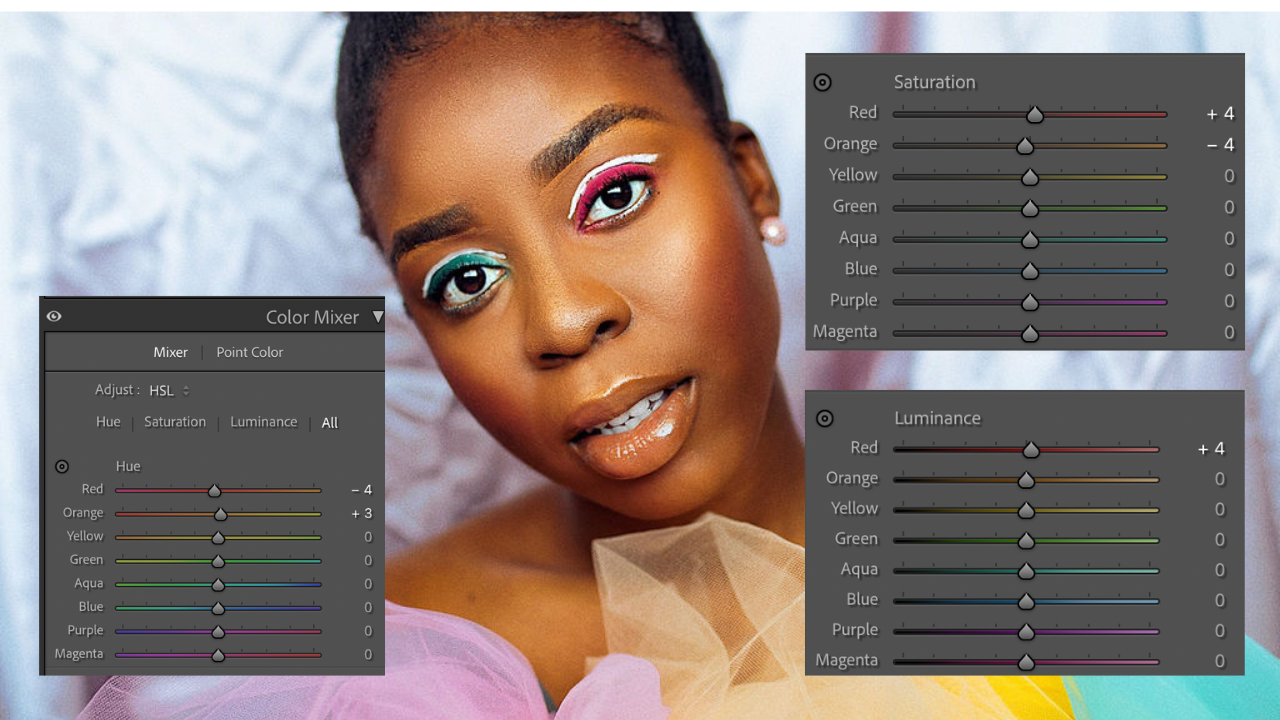
Task: Click the Saturation Green value field
Action: tap(1229, 208)
